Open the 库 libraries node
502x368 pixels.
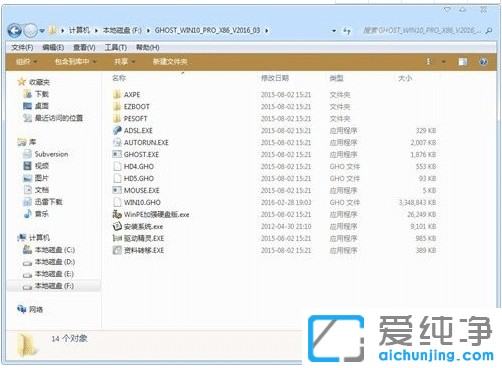[x=33, y=142]
